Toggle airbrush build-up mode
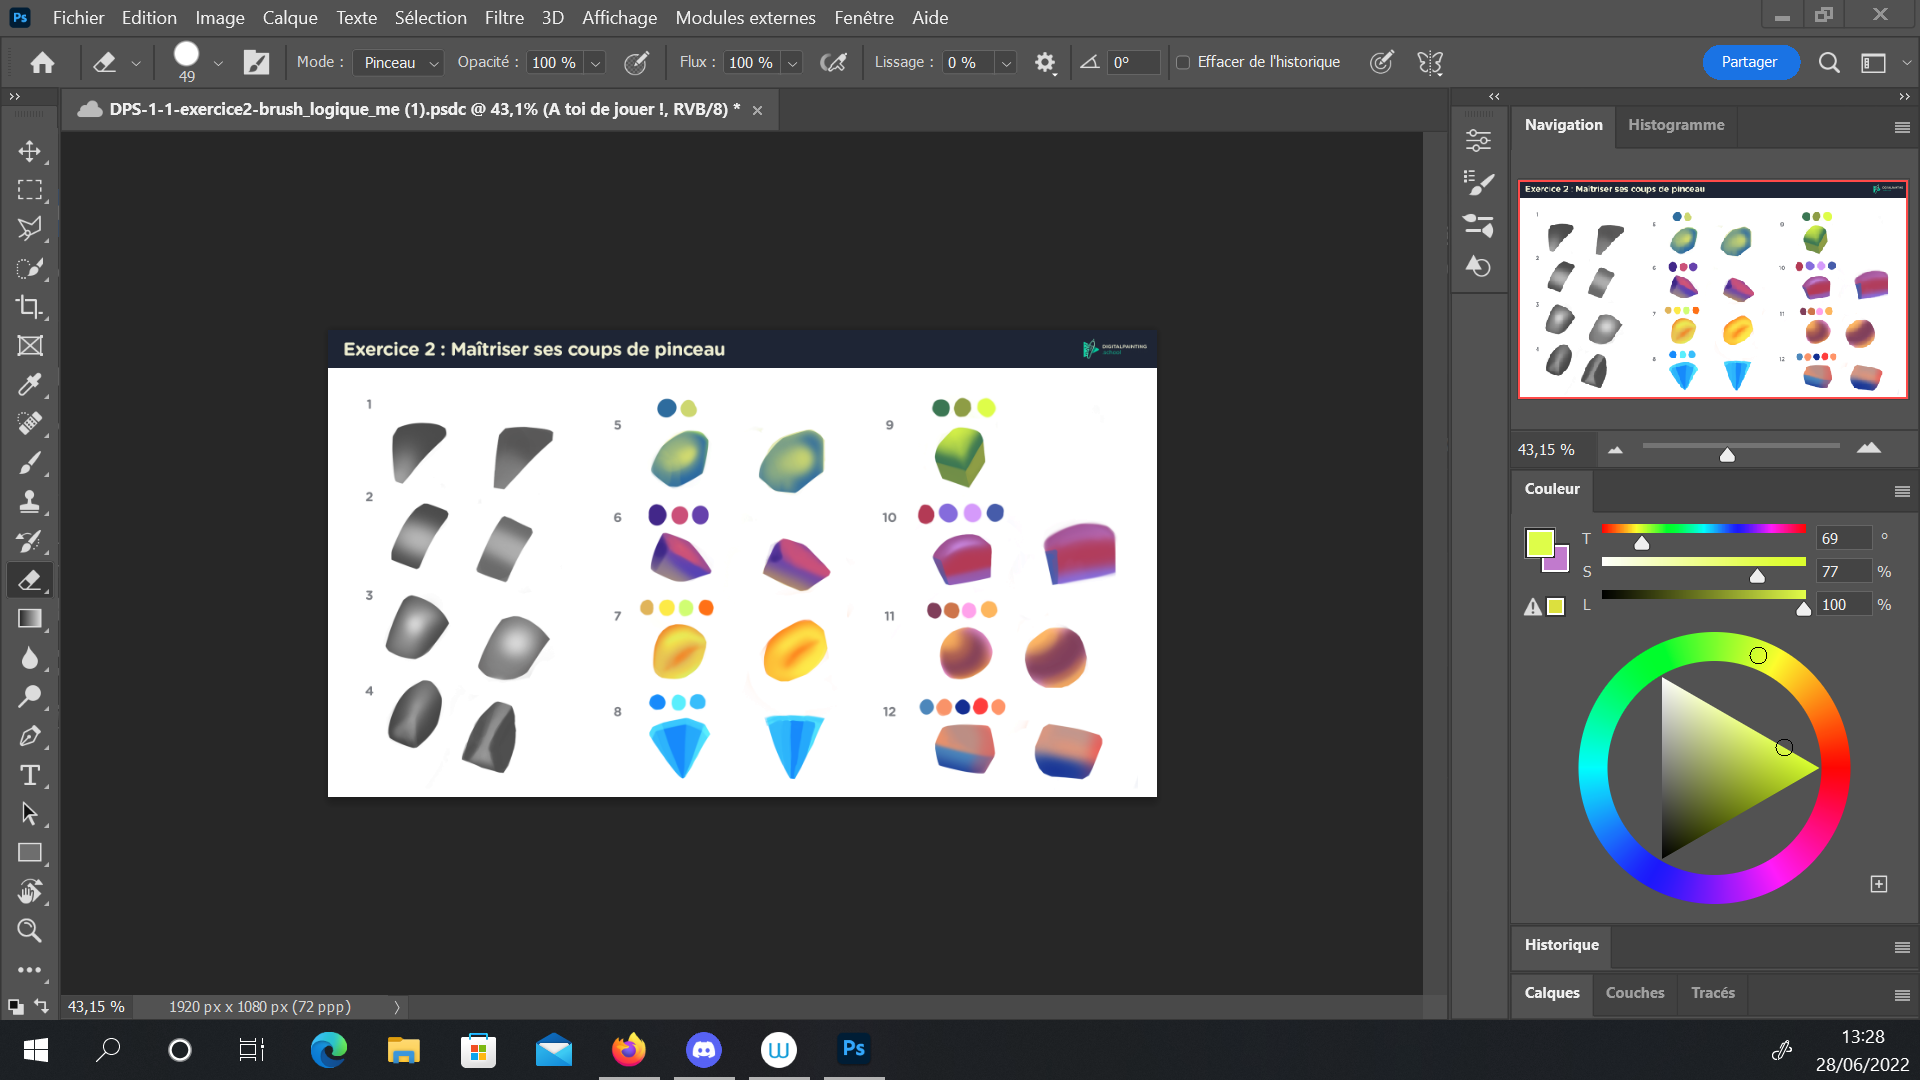This screenshot has height=1080, width=1920. pos(833,63)
